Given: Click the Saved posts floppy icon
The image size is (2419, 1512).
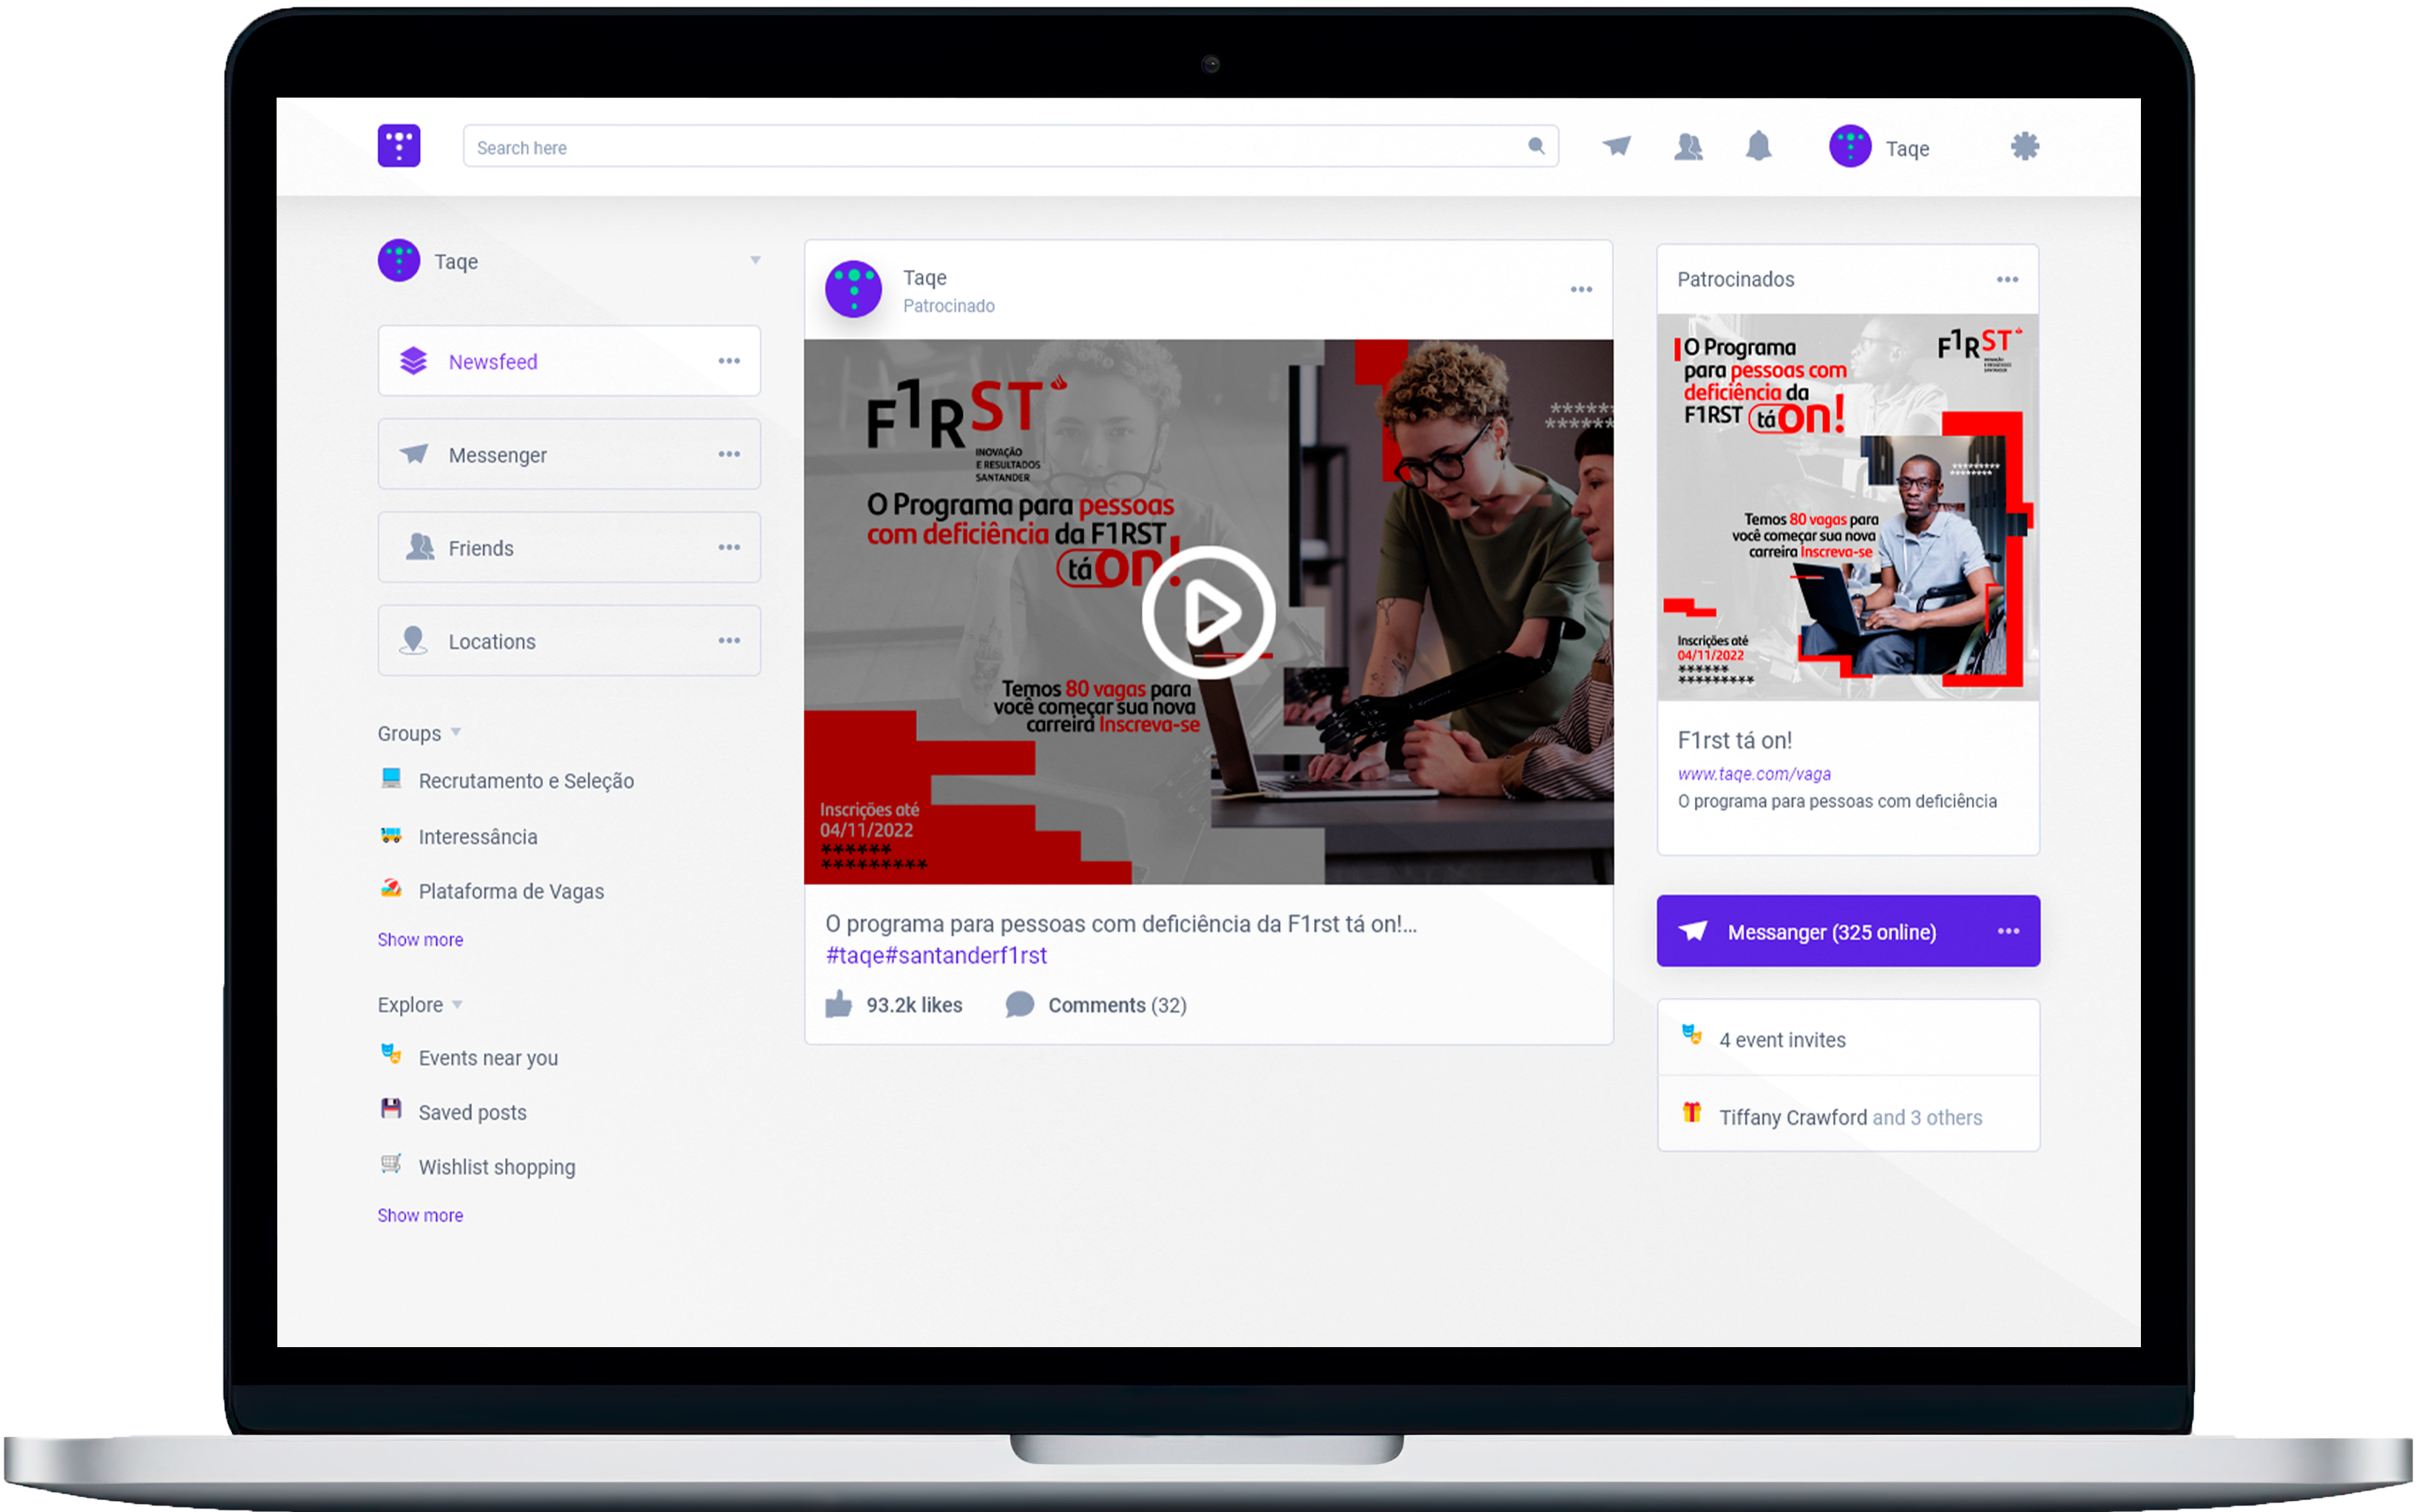Looking at the screenshot, I should click(x=391, y=1108).
